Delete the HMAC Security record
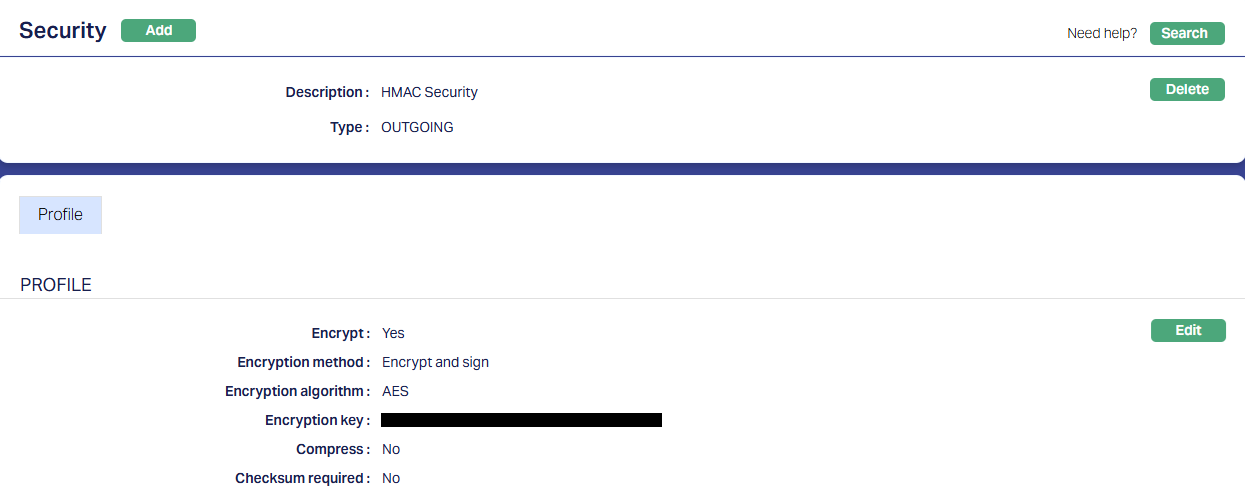Image resolution: width=1245 pixels, height=502 pixels. 1187,90
